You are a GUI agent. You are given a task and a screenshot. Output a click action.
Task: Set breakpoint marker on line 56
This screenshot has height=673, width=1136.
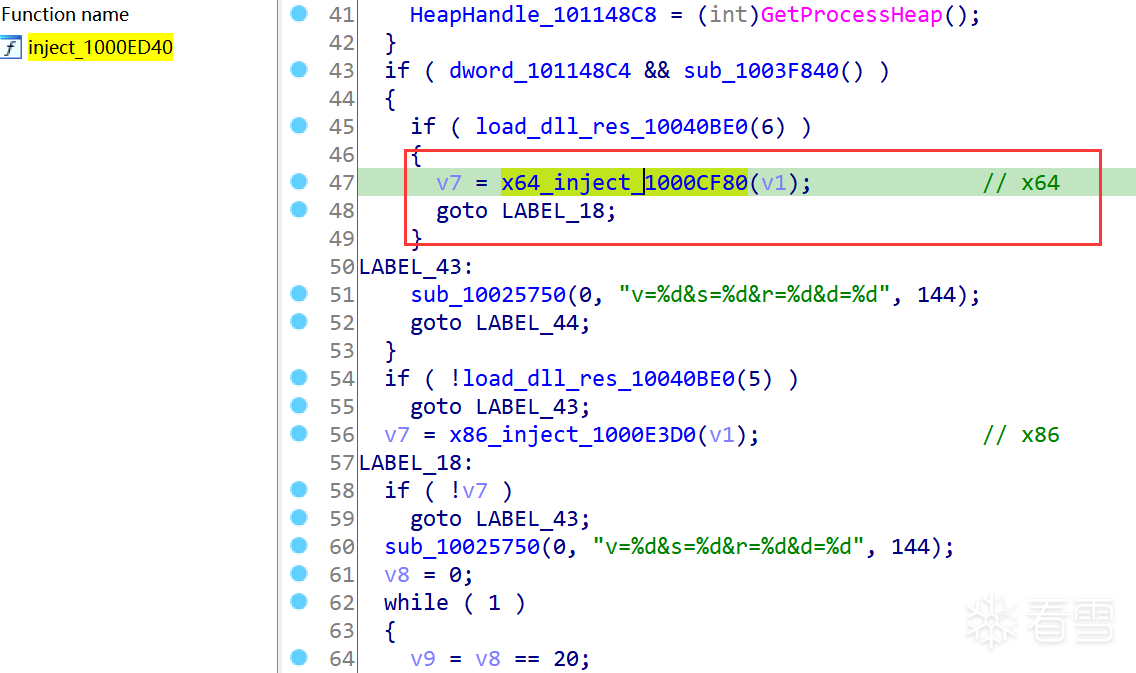click(x=298, y=433)
